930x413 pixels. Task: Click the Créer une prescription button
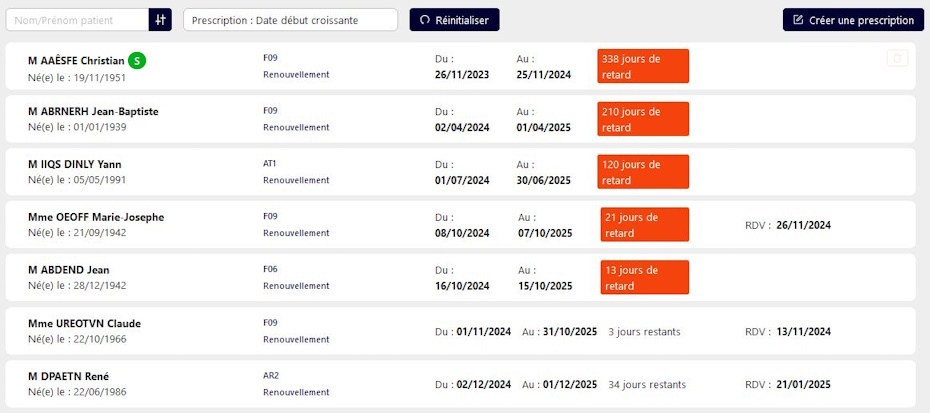pos(853,20)
